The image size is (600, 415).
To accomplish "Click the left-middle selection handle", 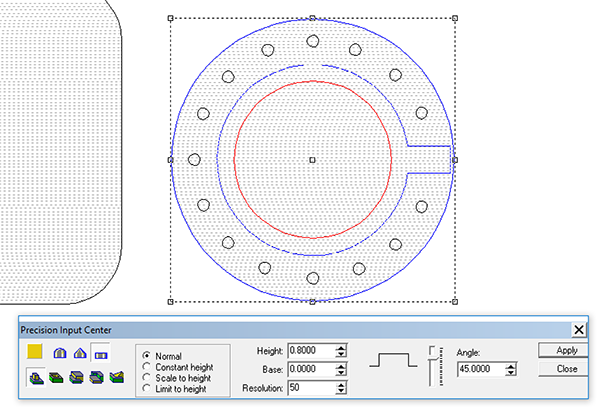I will pyautogui.click(x=170, y=160).
